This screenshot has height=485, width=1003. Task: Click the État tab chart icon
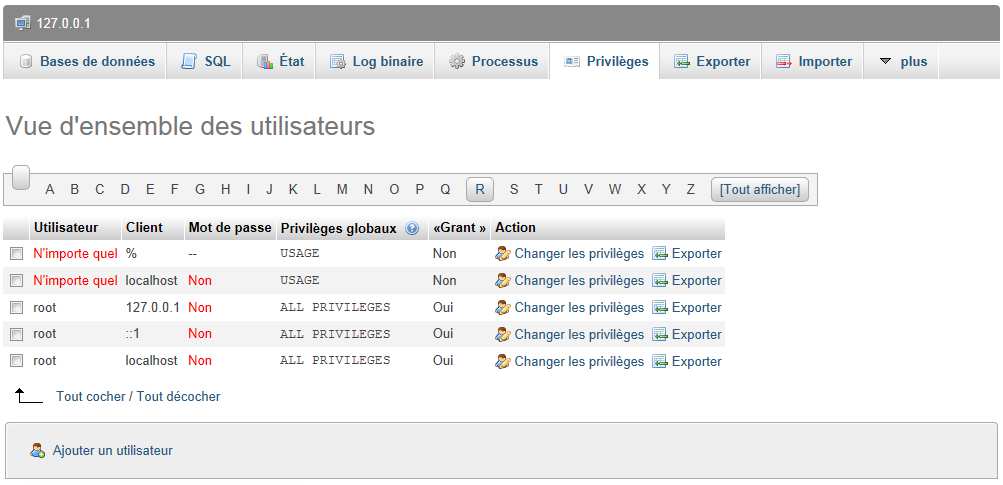265,62
